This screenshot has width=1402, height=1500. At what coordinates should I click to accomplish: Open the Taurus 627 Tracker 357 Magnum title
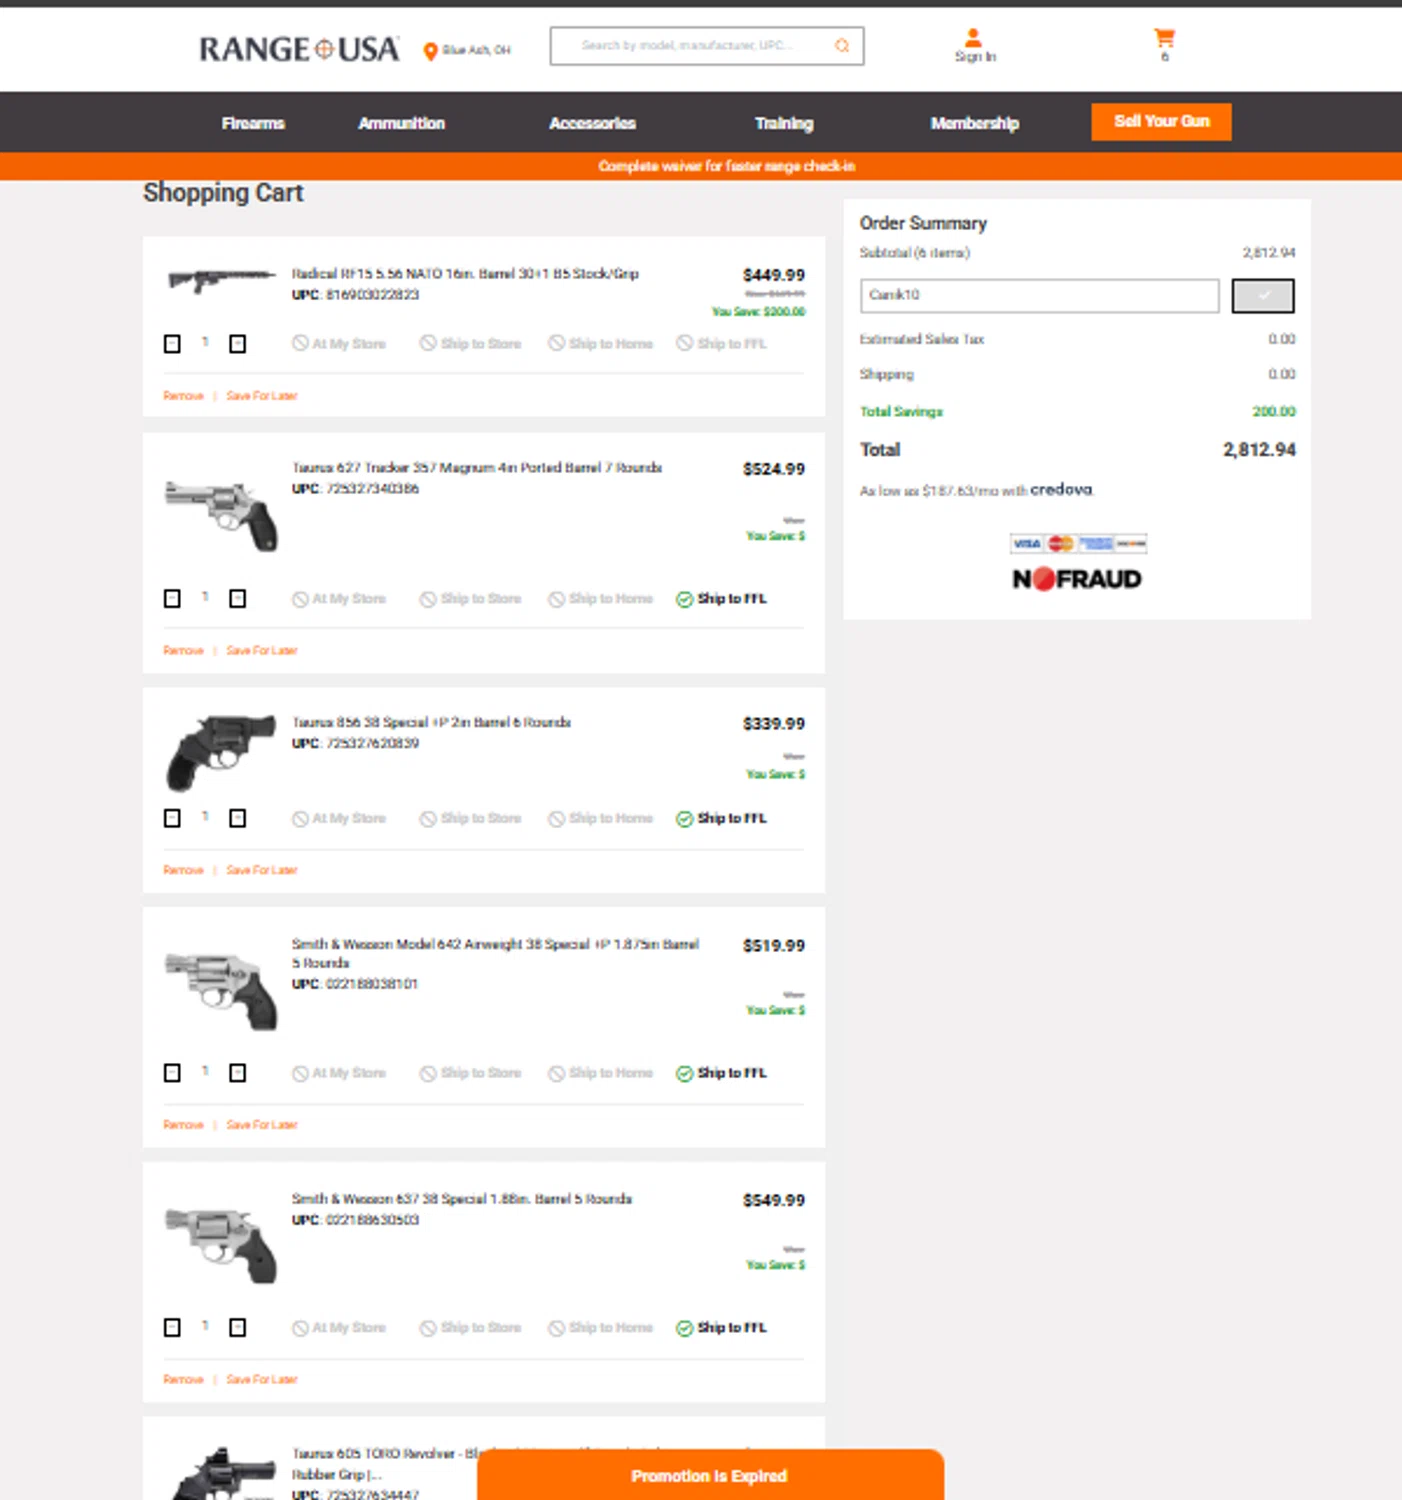click(x=477, y=468)
